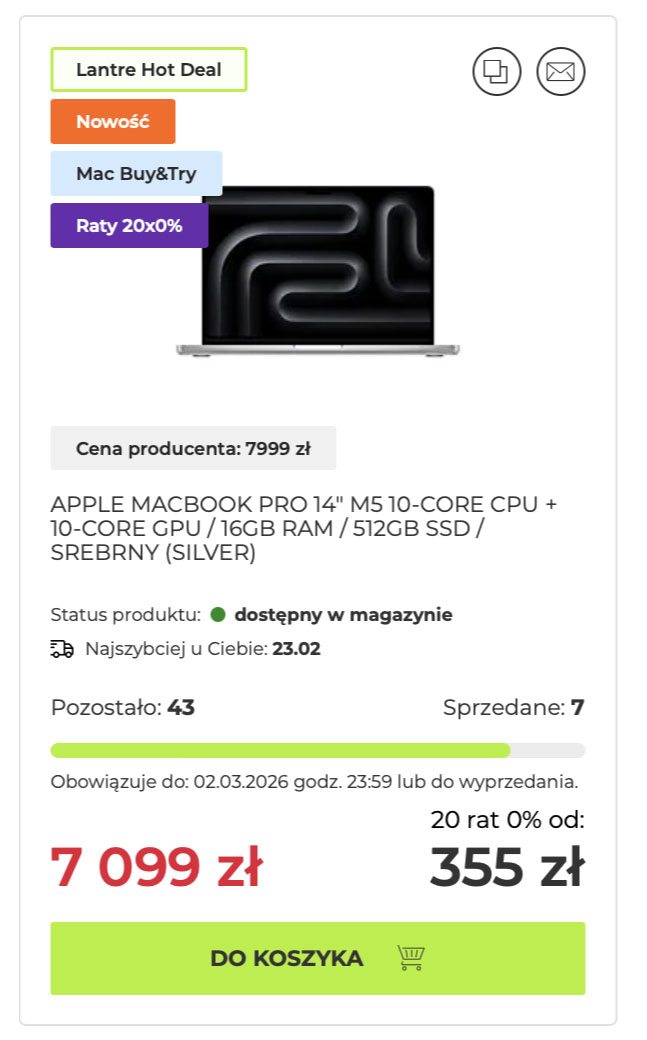This screenshot has width=647, height=1040.
Task: Select the orange Nowość badge
Action: pos(113,122)
